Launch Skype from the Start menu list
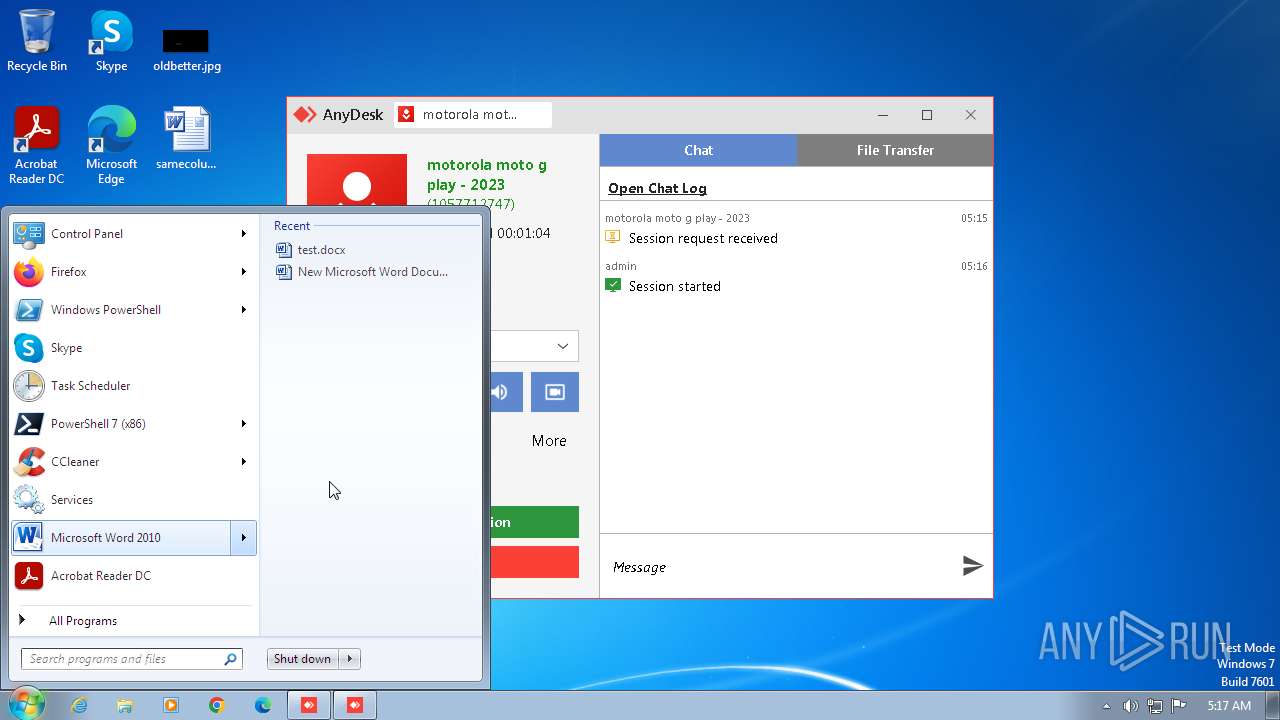1280x720 pixels. (134, 348)
